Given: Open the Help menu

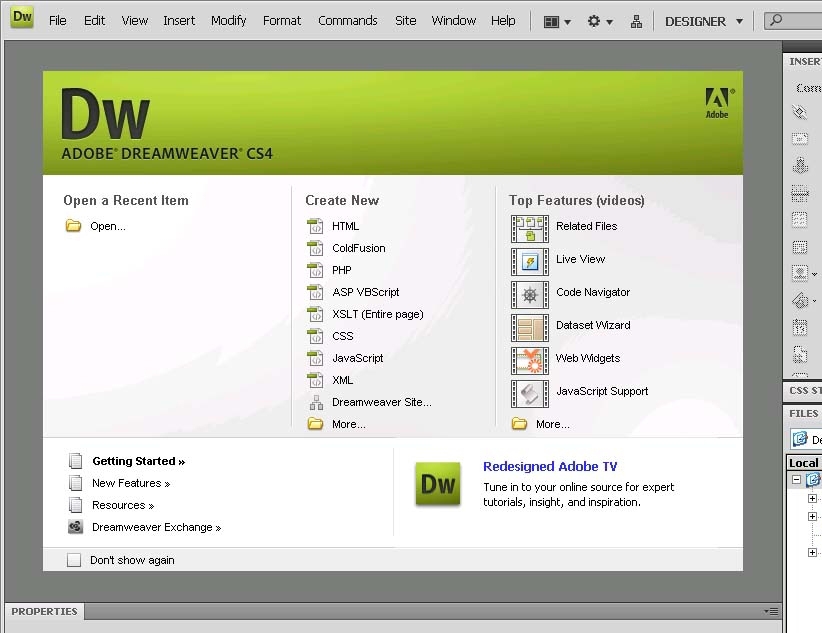Looking at the screenshot, I should tap(503, 20).
